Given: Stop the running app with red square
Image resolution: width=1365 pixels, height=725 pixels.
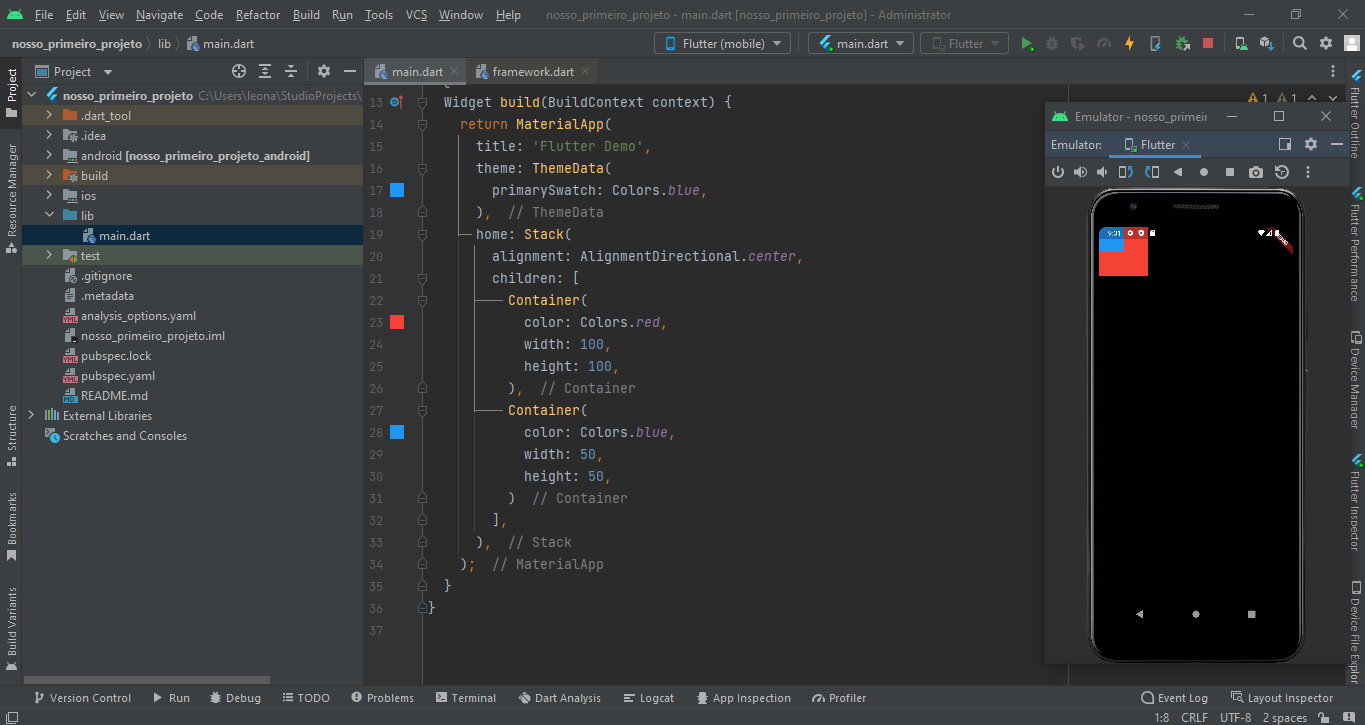Looking at the screenshot, I should [x=1208, y=43].
